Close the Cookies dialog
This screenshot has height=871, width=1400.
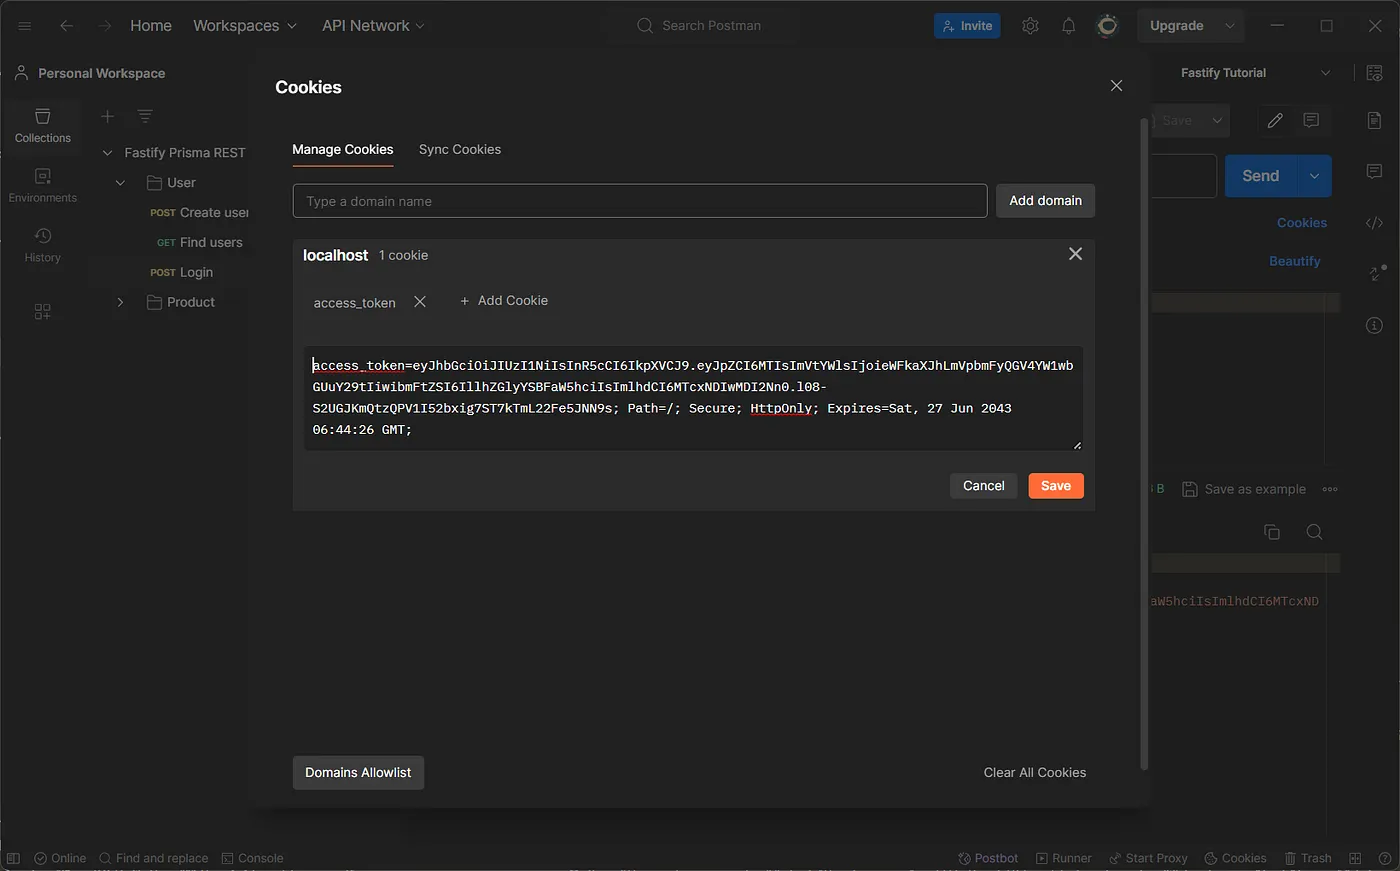(1116, 86)
